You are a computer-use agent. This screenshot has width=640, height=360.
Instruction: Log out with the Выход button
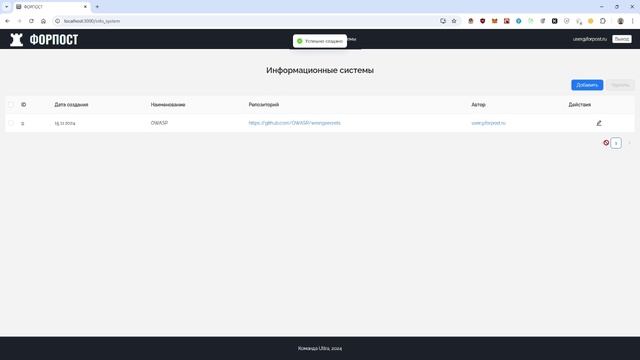622,39
